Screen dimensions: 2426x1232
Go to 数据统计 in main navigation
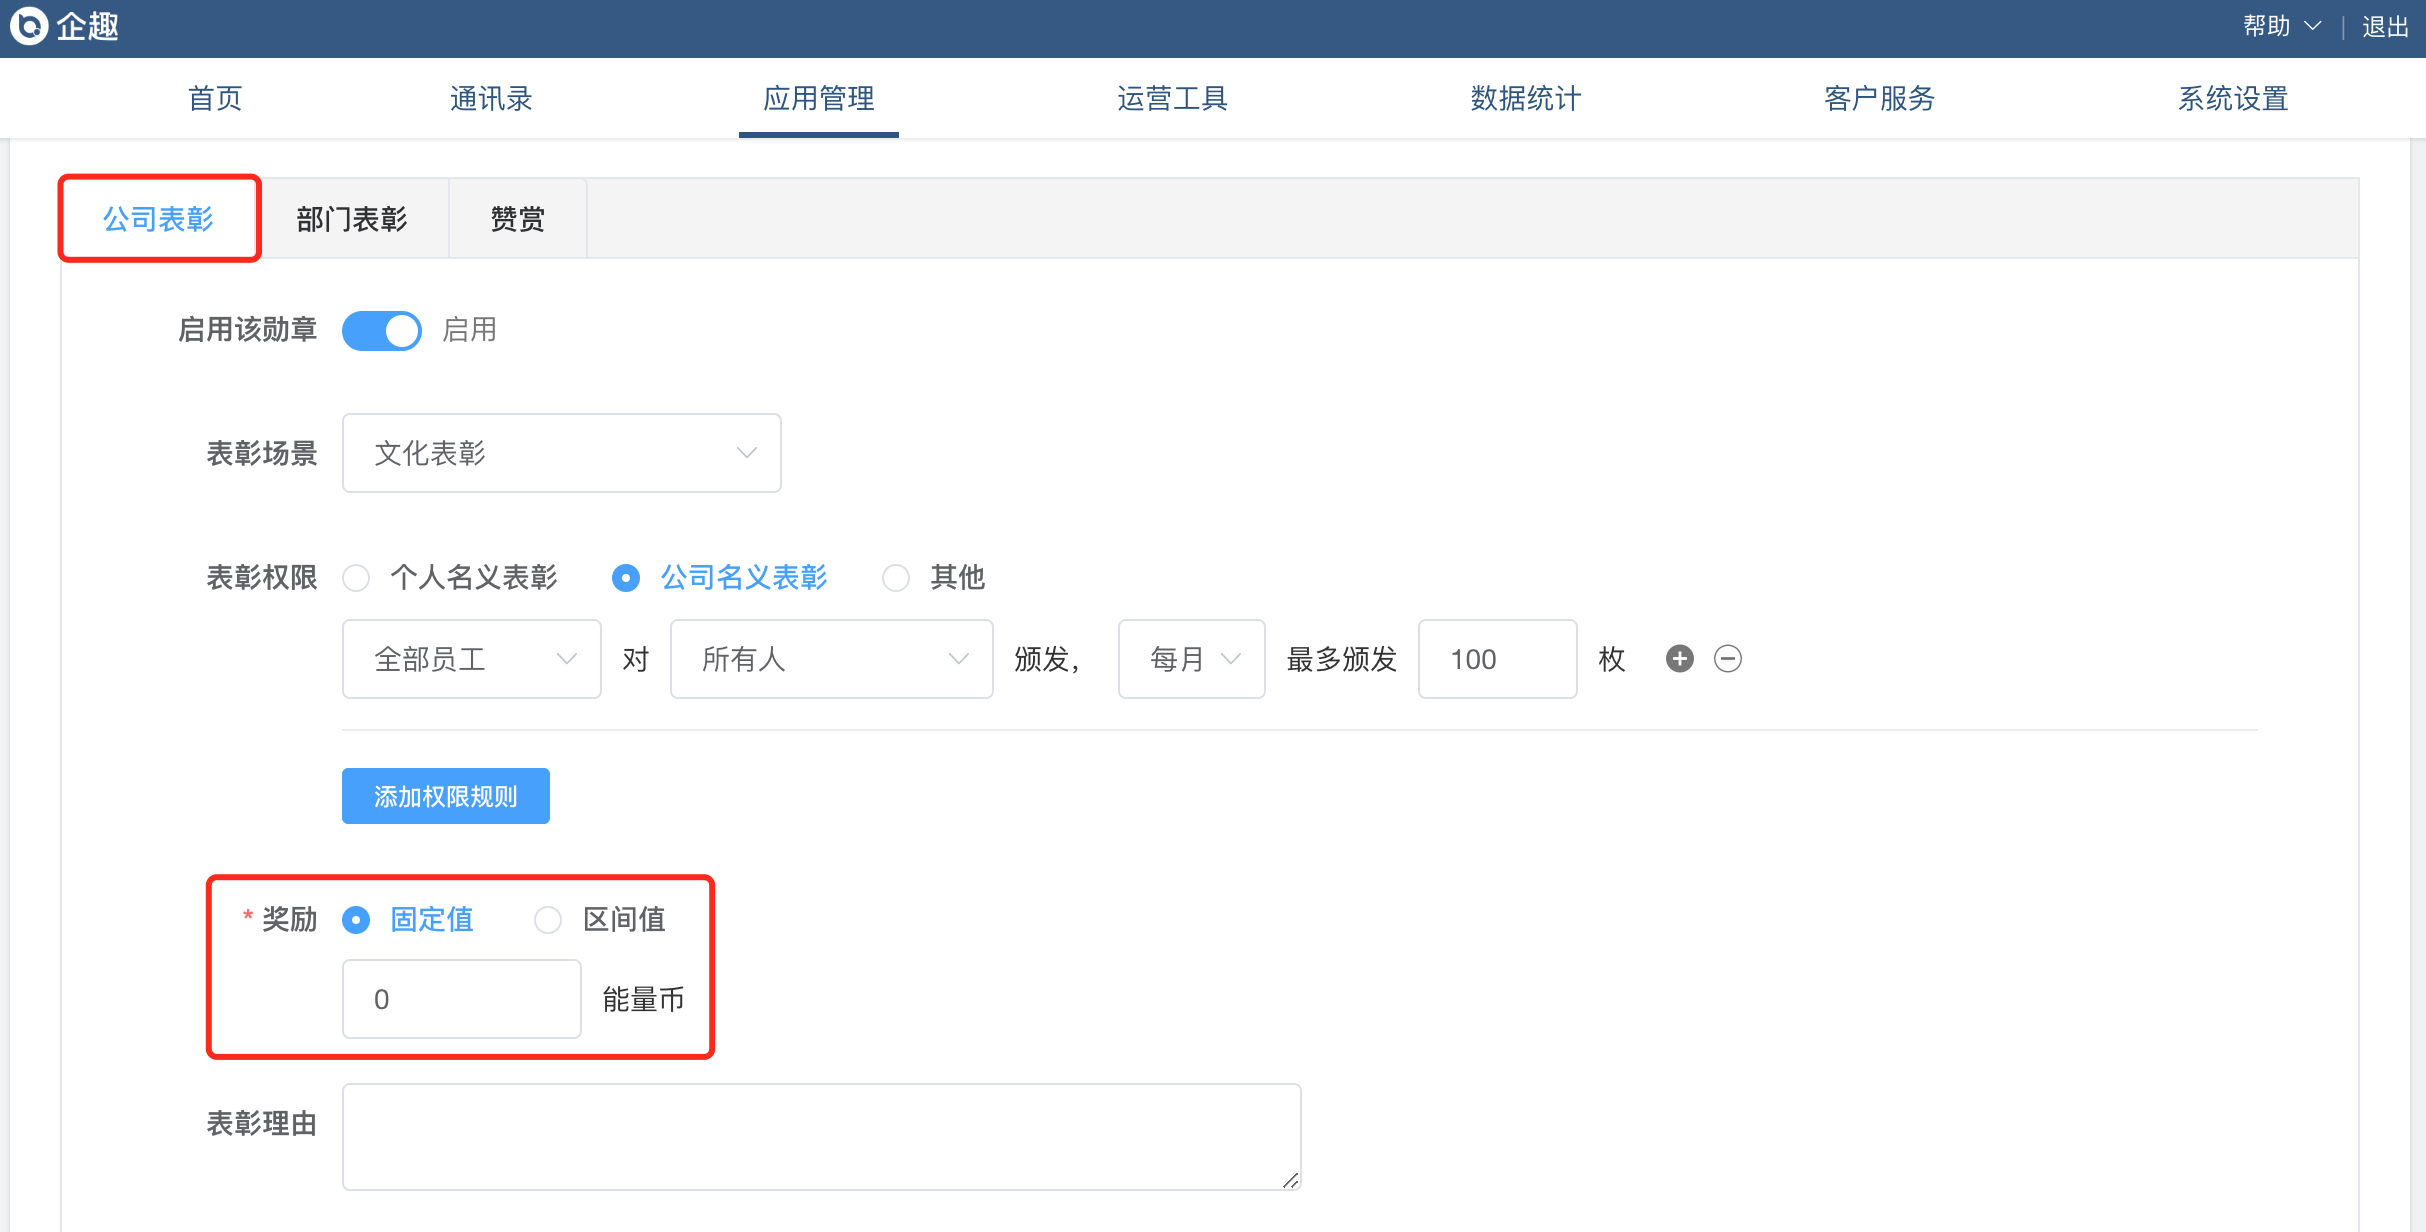pos(1525,98)
